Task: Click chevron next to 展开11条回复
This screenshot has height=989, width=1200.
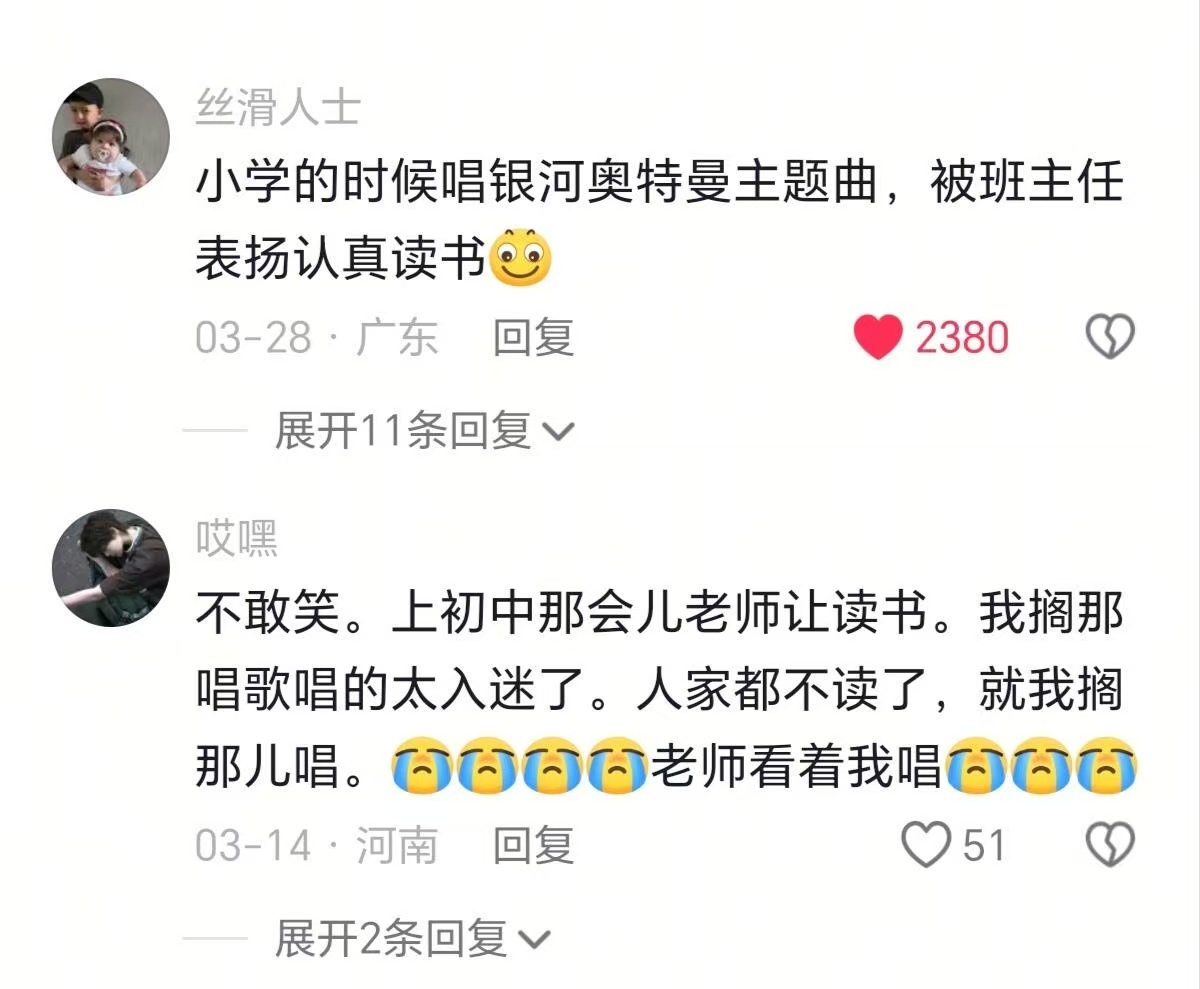Action: click(x=558, y=432)
